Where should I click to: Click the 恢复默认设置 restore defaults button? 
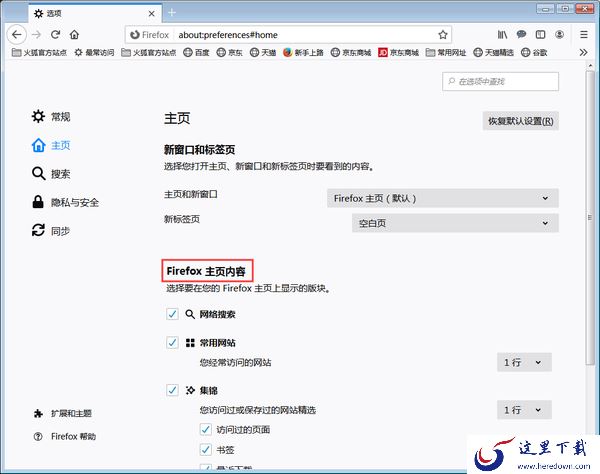520,121
